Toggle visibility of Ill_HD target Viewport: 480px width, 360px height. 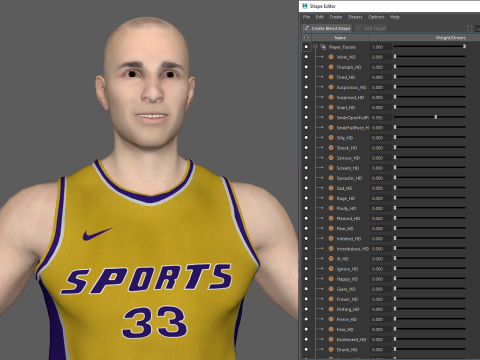point(306,259)
